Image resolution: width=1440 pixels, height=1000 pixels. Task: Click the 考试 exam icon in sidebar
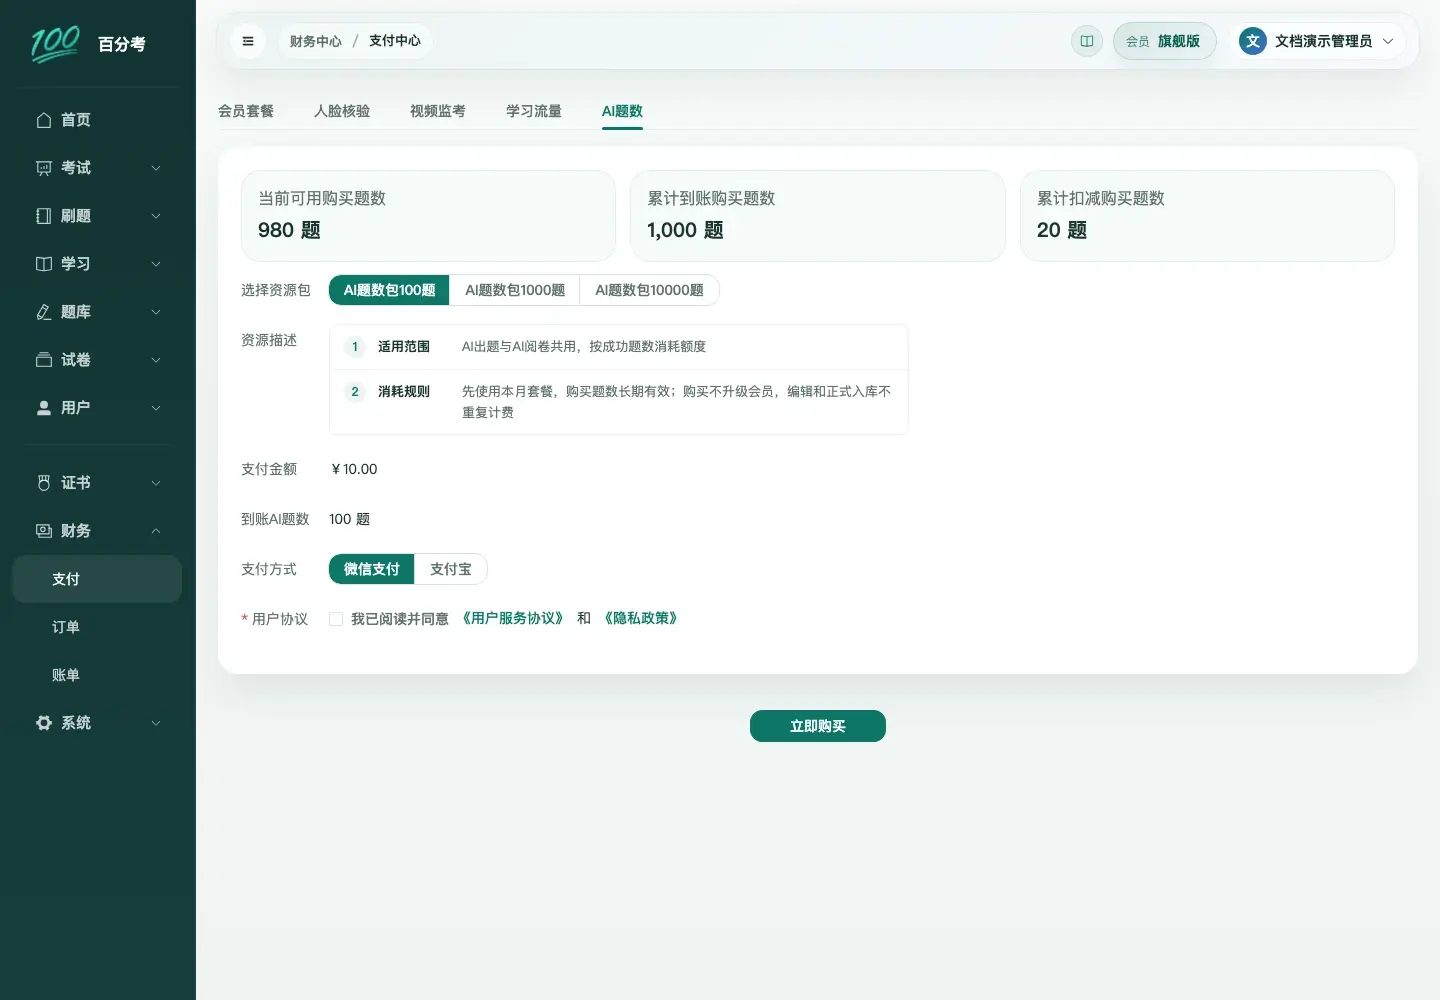(x=44, y=168)
